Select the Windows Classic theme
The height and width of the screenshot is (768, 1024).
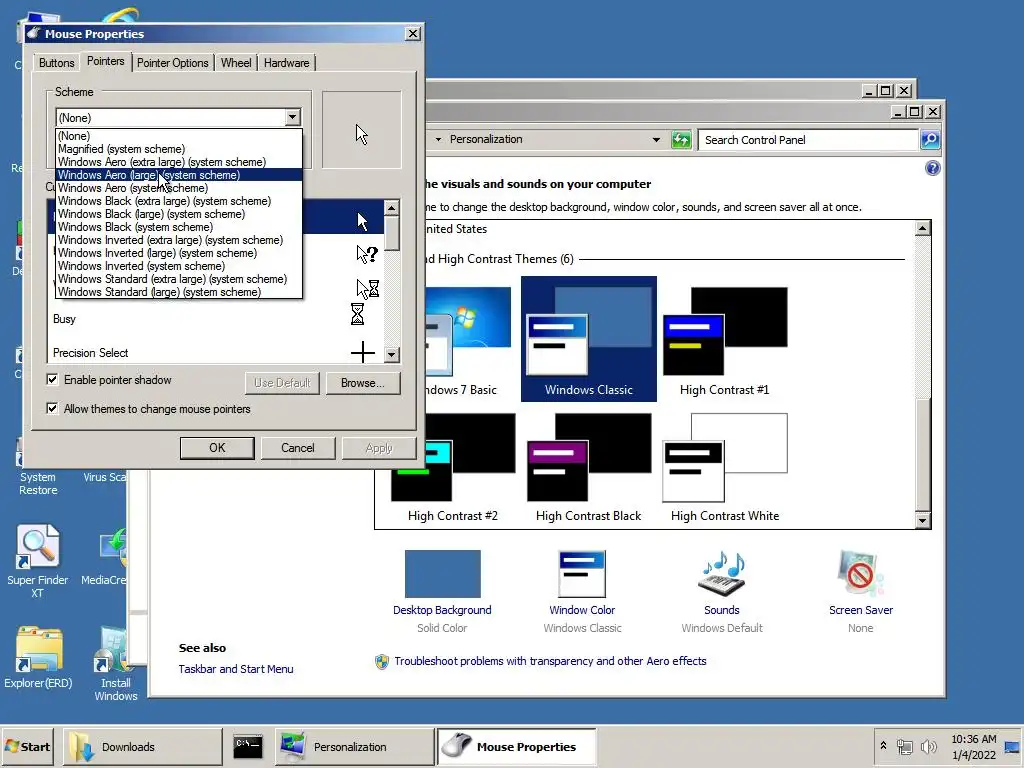pyautogui.click(x=588, y=339)
